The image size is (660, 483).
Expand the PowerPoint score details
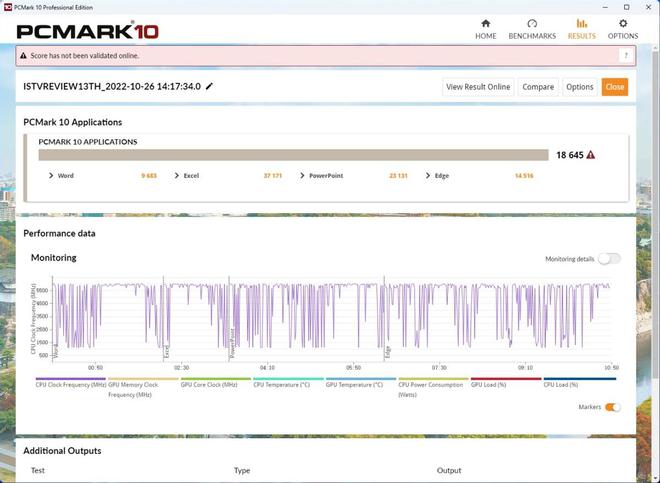point(302,176)
